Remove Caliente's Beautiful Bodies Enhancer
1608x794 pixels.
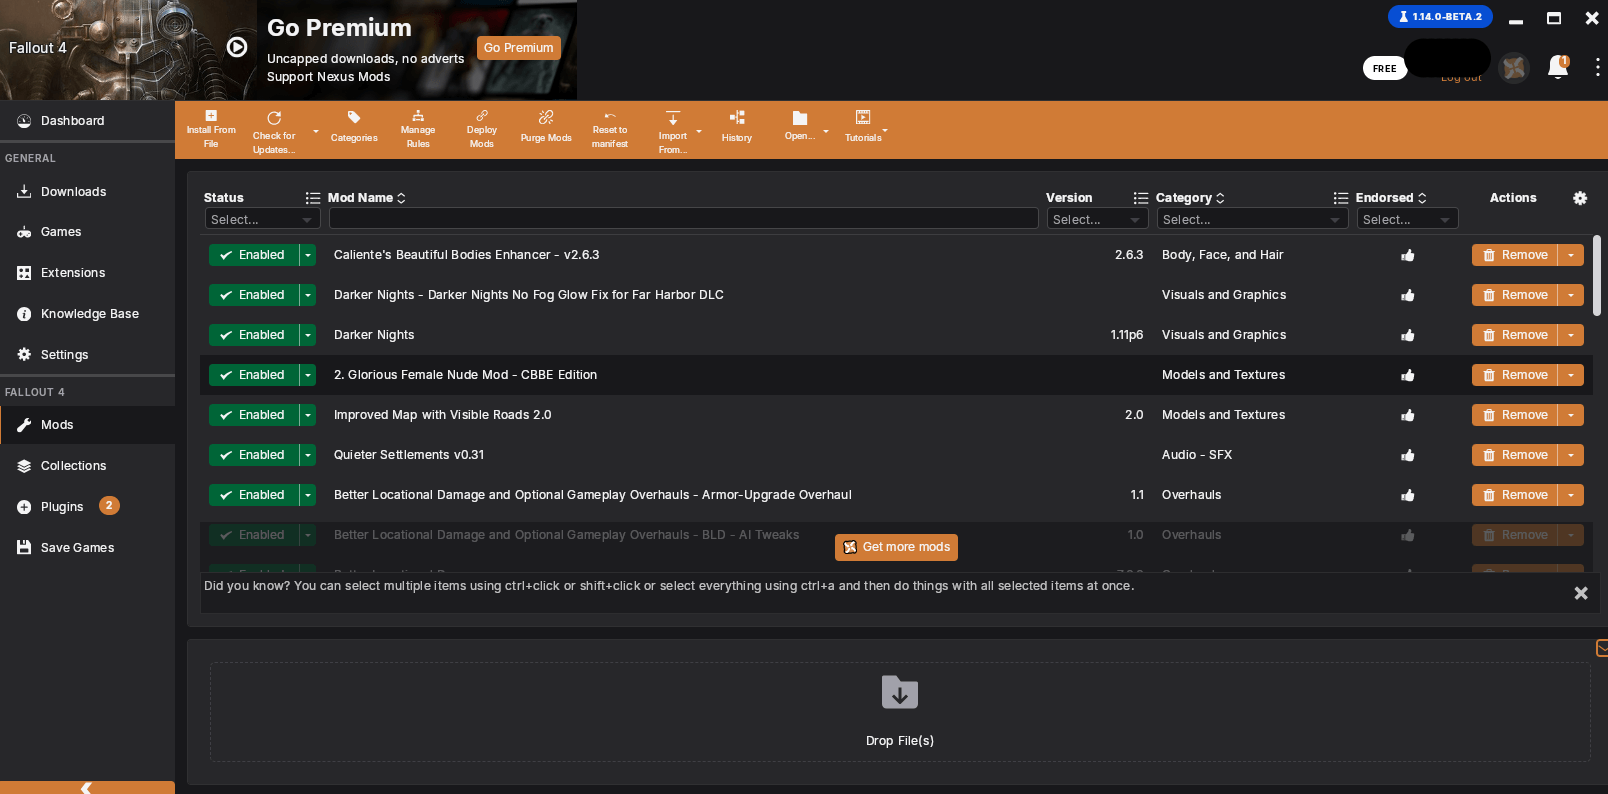1515,255
